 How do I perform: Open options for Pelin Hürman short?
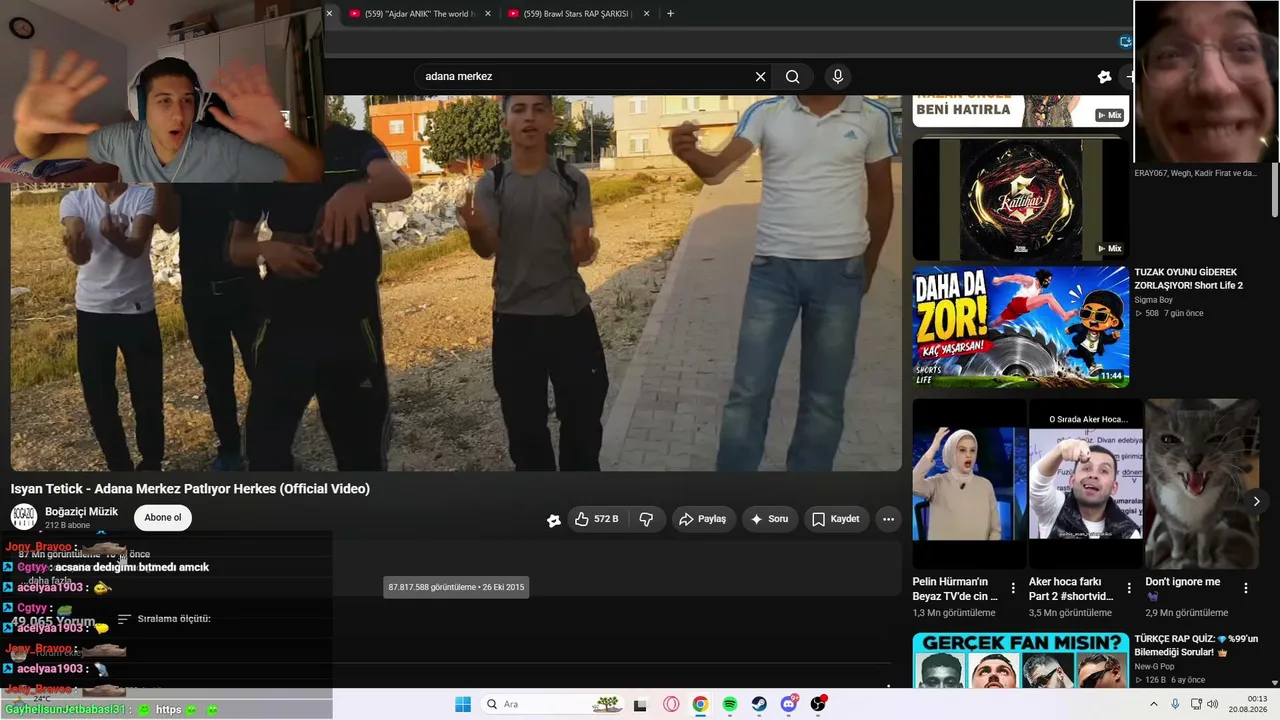coord(1013,588)
